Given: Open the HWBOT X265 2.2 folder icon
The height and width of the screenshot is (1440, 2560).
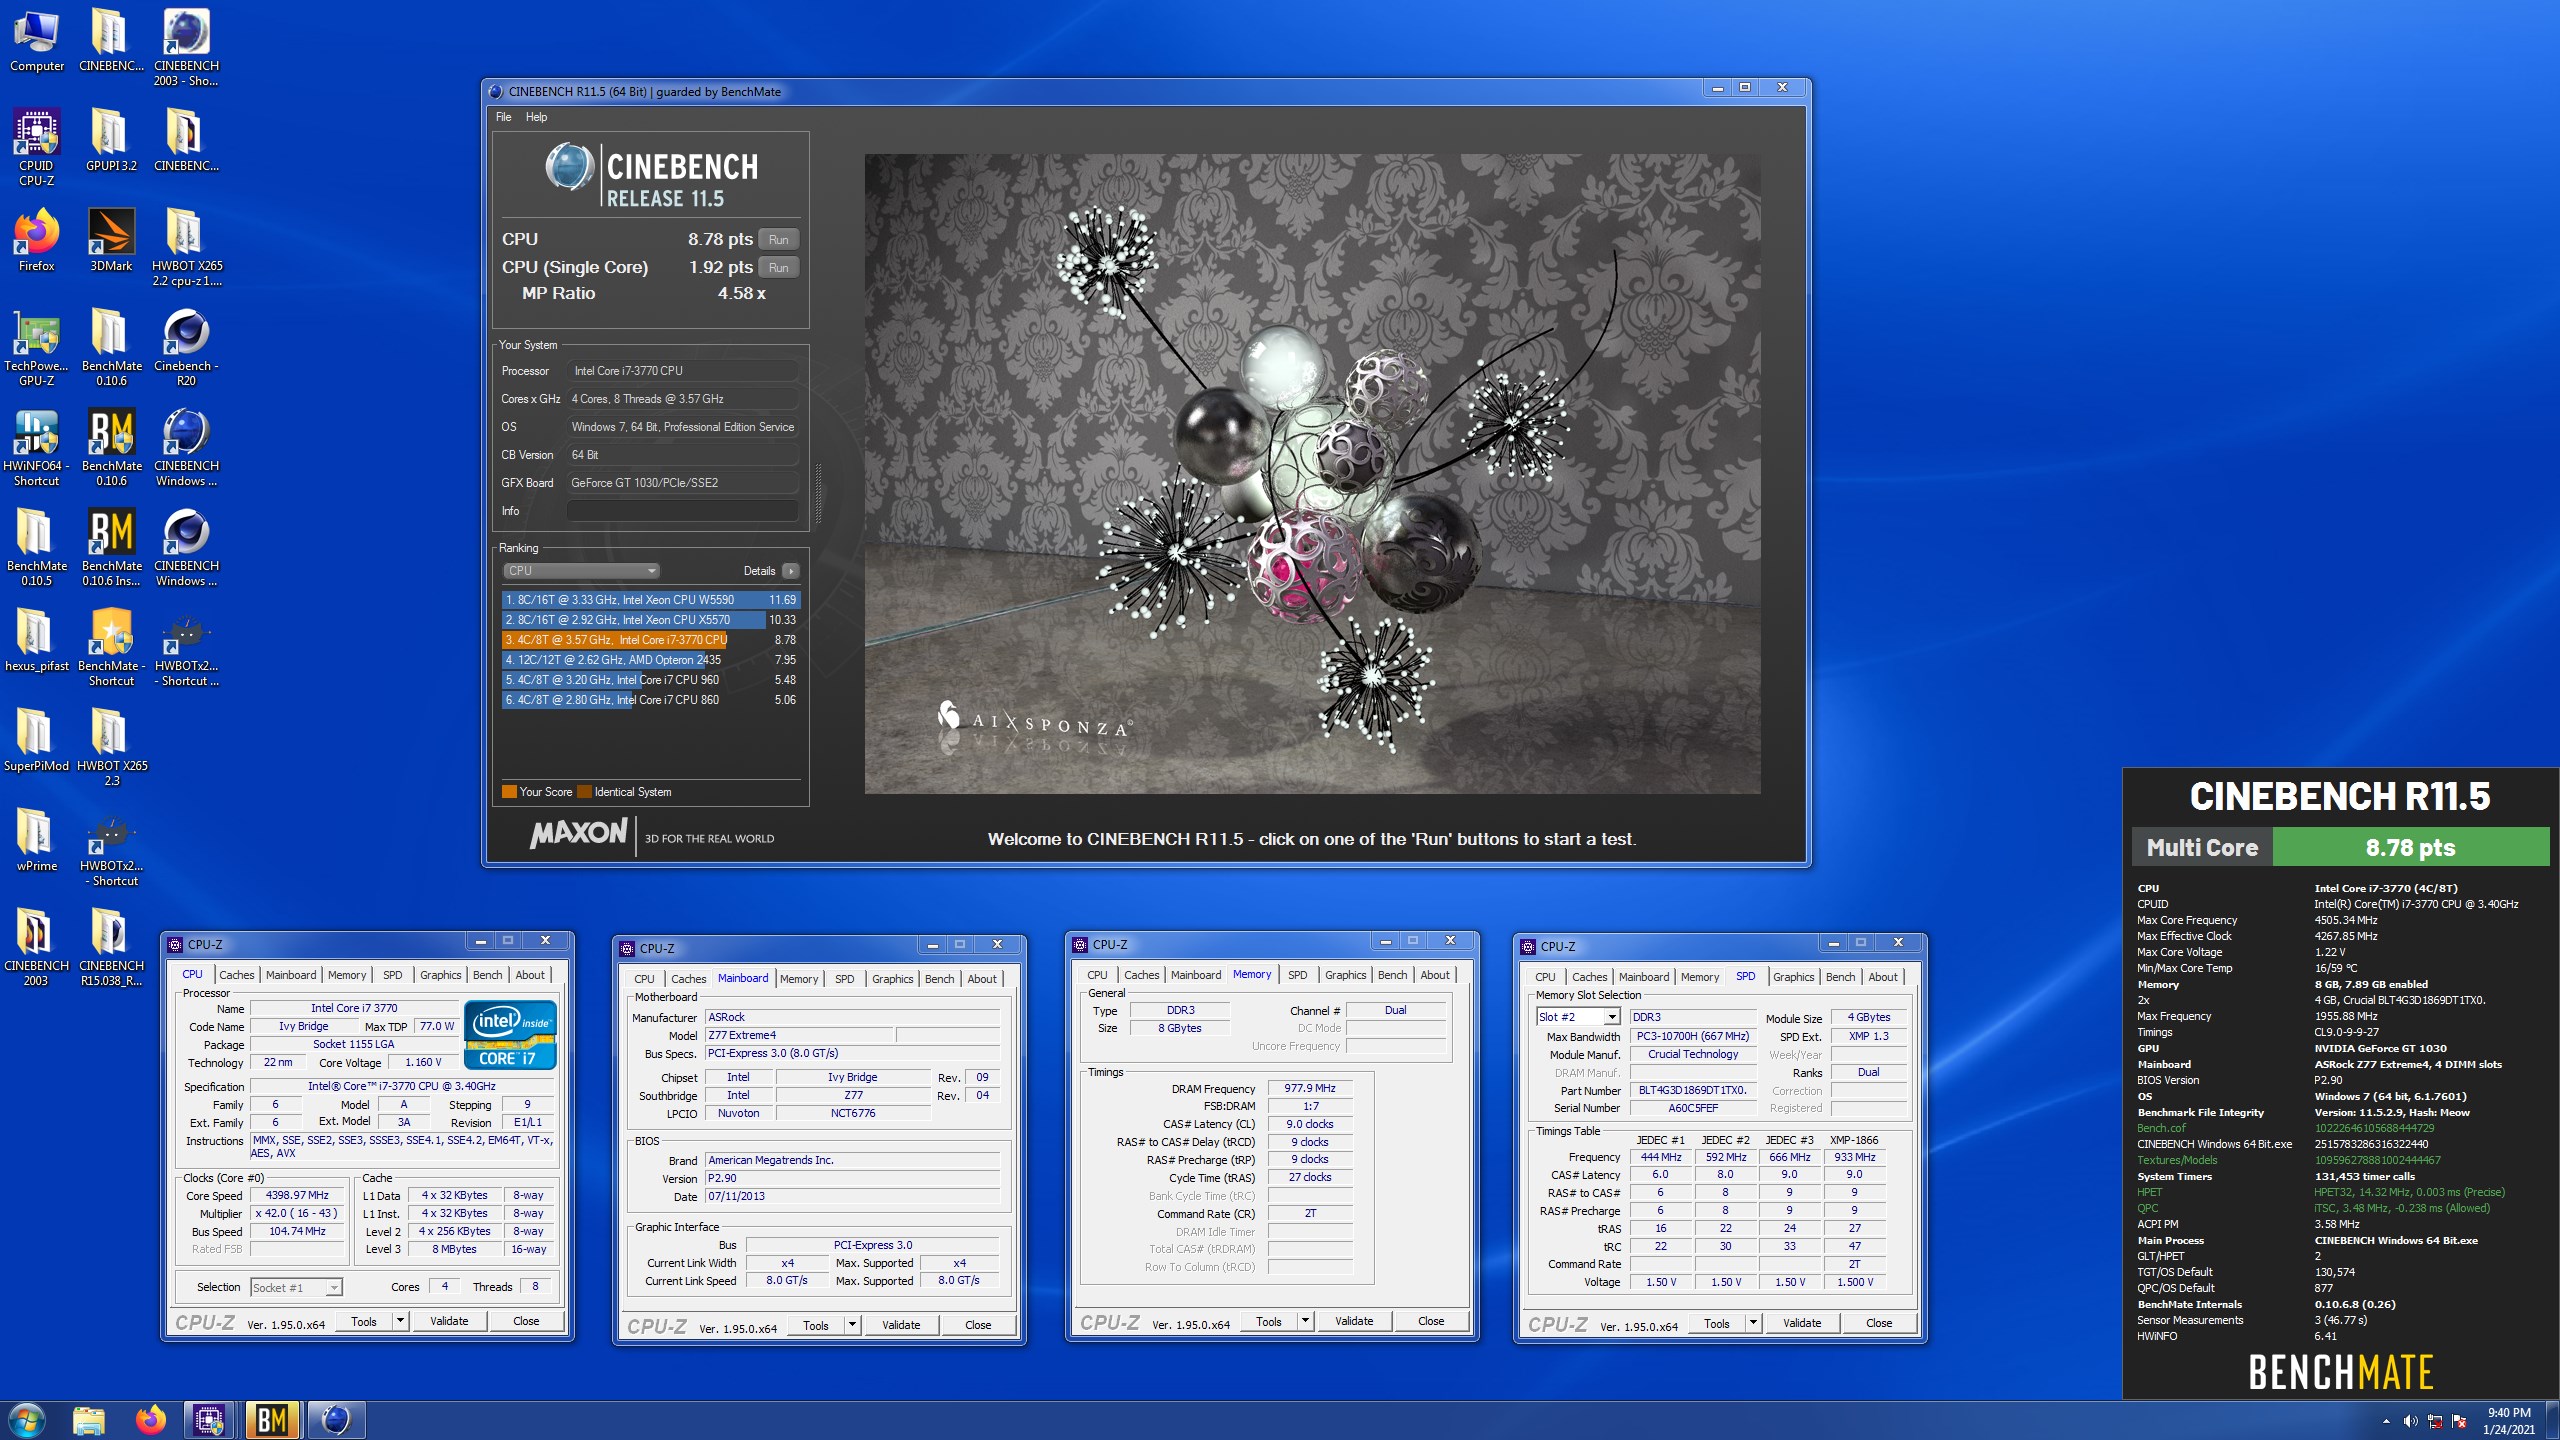Looking at the screenshot, I should 187,248.
